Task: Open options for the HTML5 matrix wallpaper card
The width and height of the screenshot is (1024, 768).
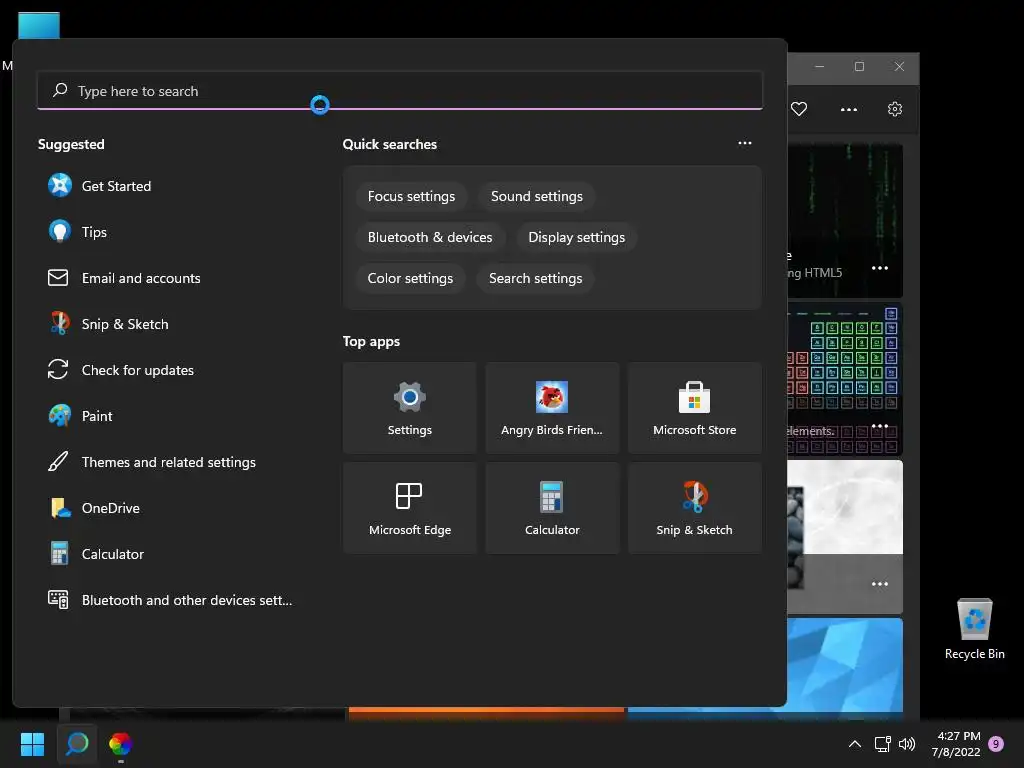Action: tap(880, 268)
